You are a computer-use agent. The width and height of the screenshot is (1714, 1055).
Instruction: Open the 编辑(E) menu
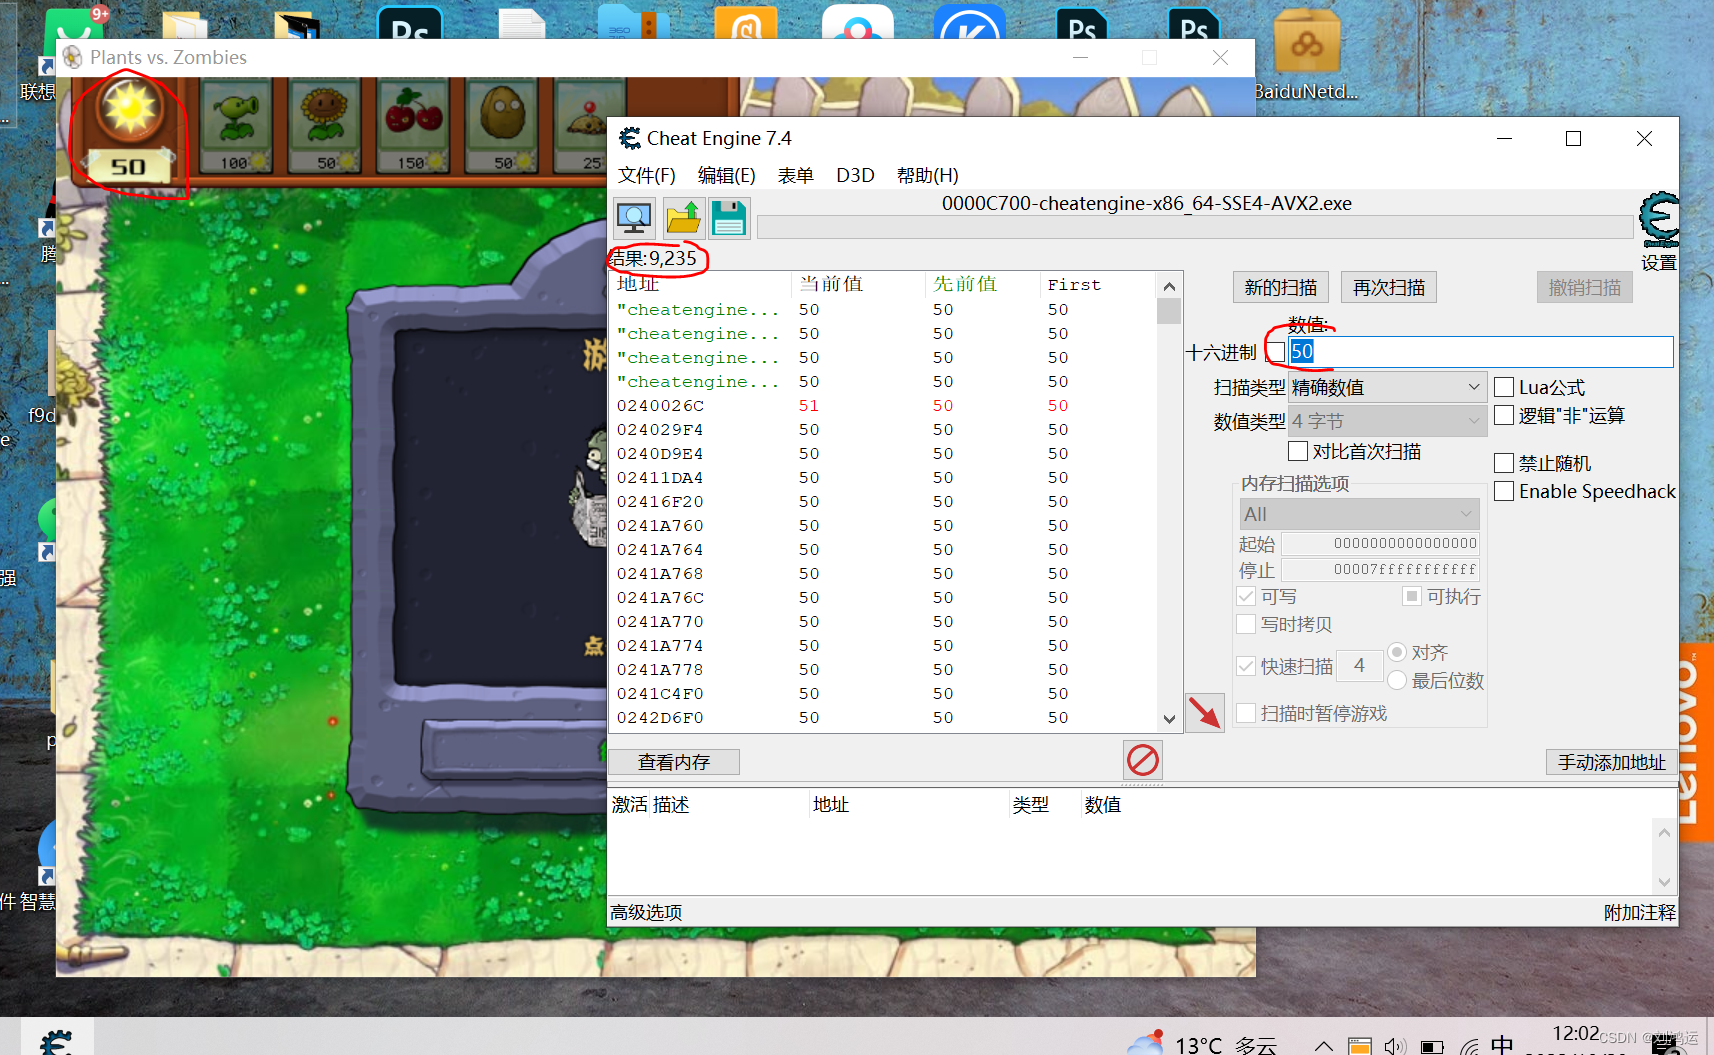click(x=726, y=175)
